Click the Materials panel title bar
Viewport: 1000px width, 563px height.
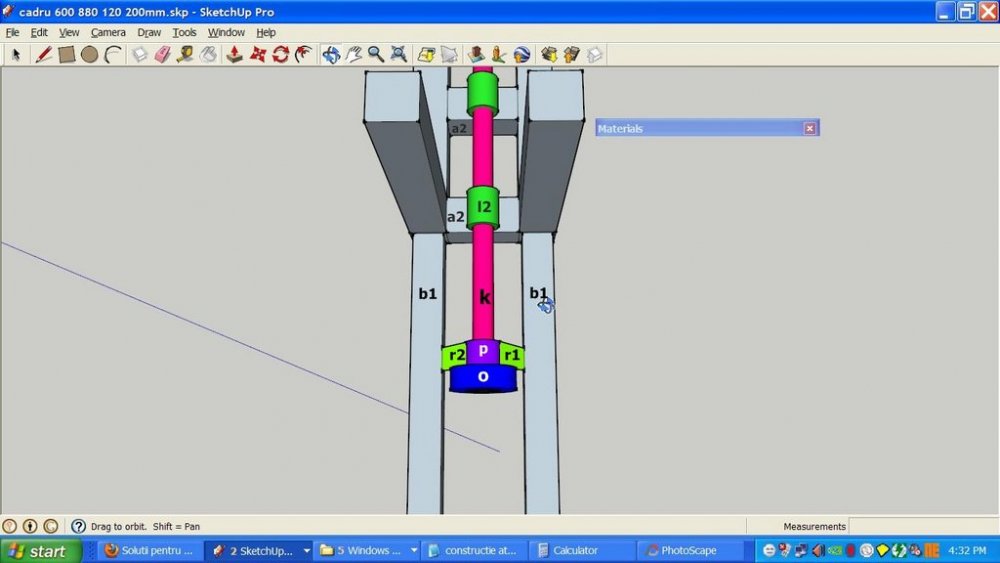click(707, 128)
